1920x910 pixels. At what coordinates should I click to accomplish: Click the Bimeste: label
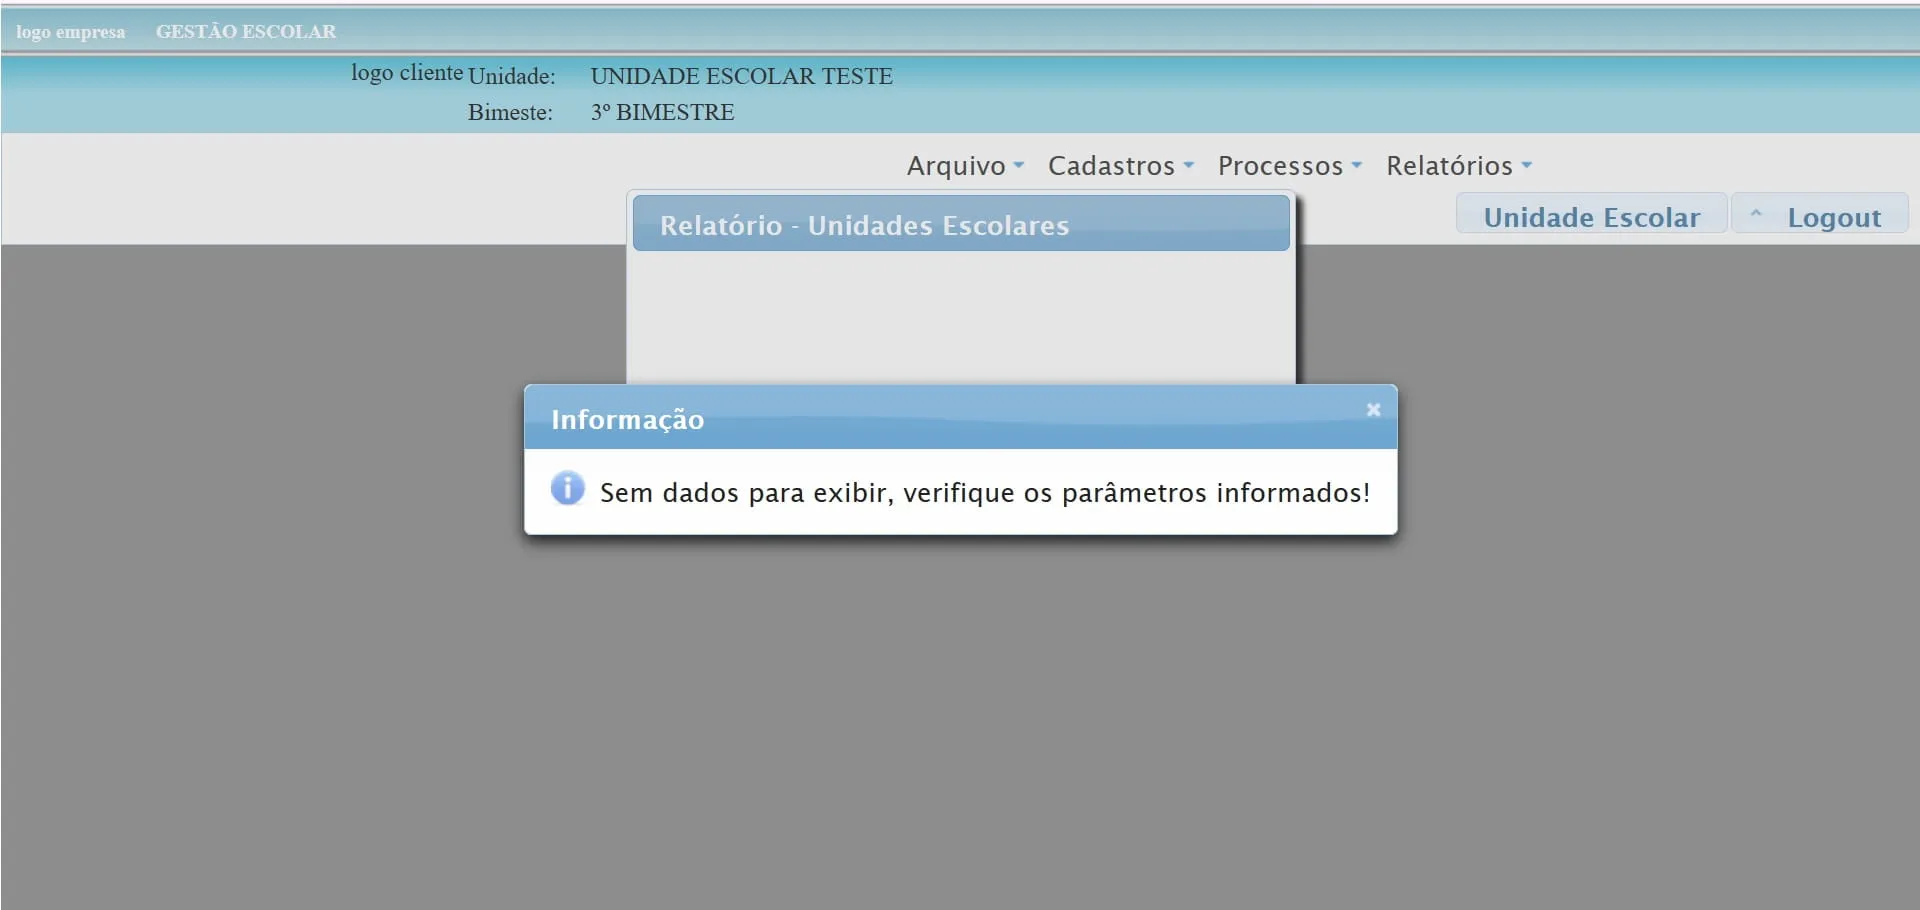tap(511, 112)
